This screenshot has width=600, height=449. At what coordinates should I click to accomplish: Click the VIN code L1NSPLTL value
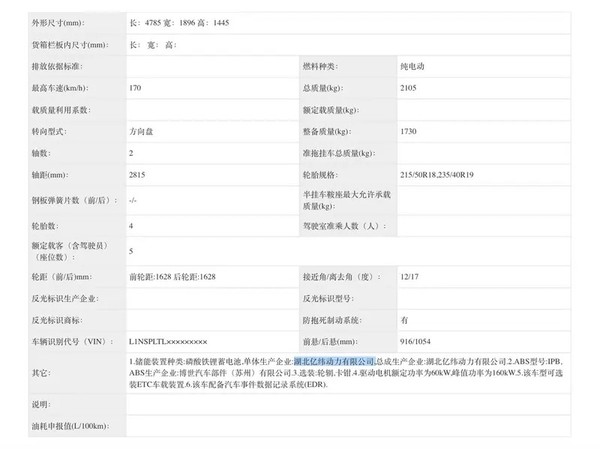point(167,341)
